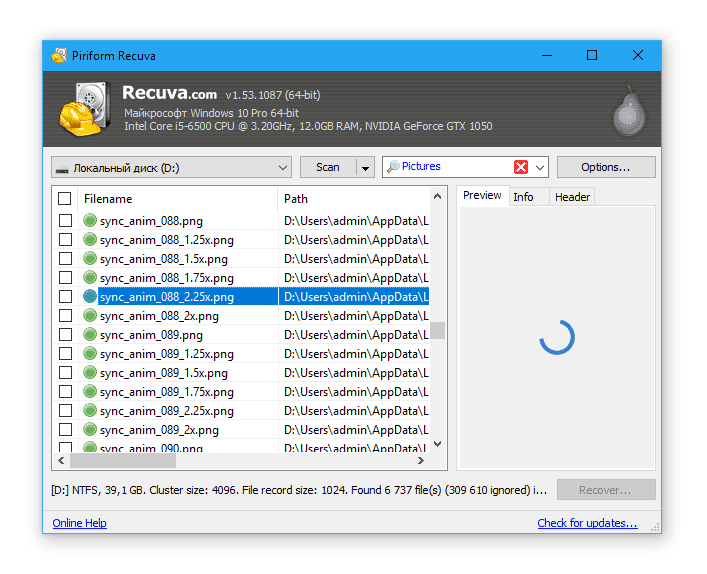This screenshot has height=574, width=707.
Task: Click green status dot for sync_anim_088_1.5x.png
Action: (x=90, y=258)
